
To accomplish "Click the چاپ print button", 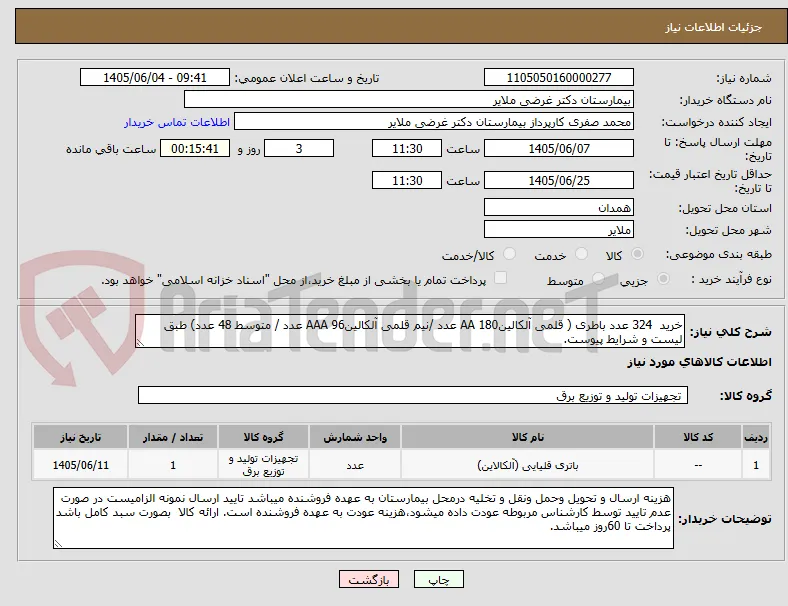I will pos(439,579).
